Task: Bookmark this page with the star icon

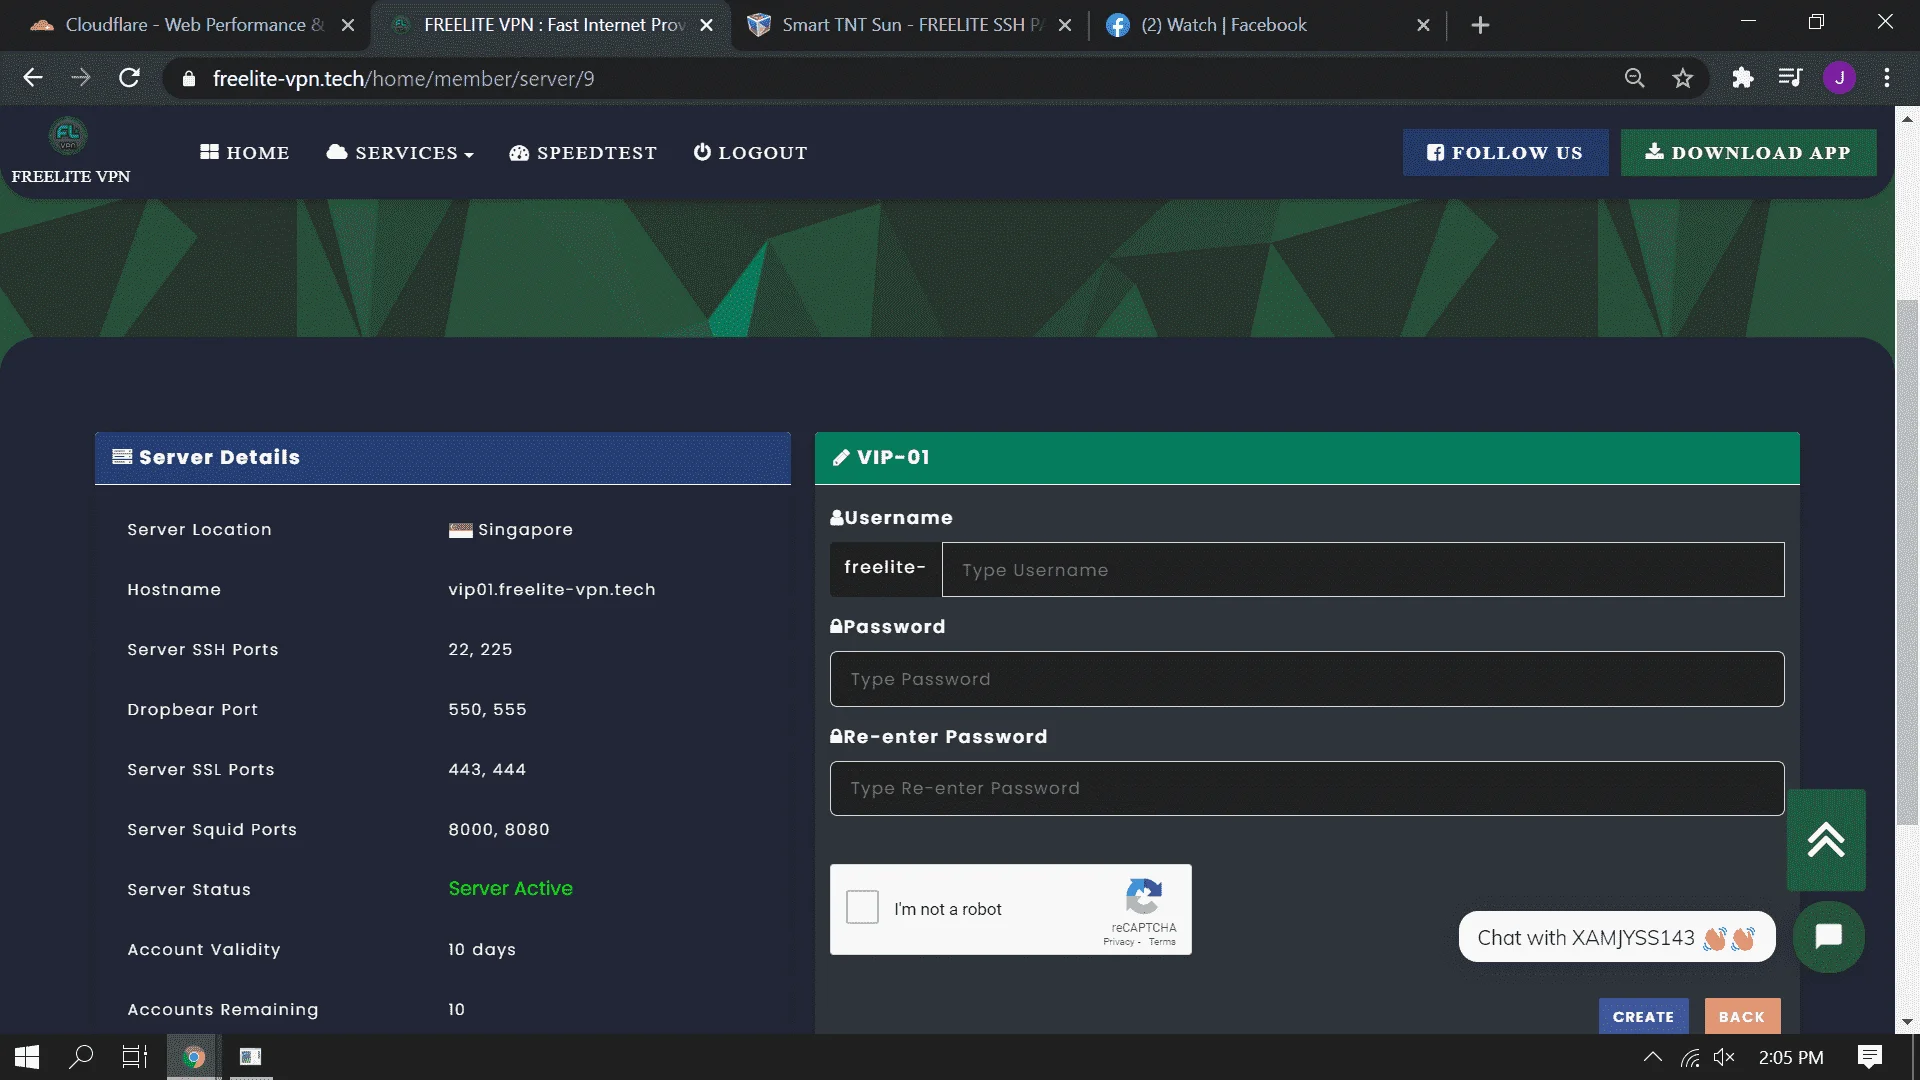Action: click(x=1683, y=78)
